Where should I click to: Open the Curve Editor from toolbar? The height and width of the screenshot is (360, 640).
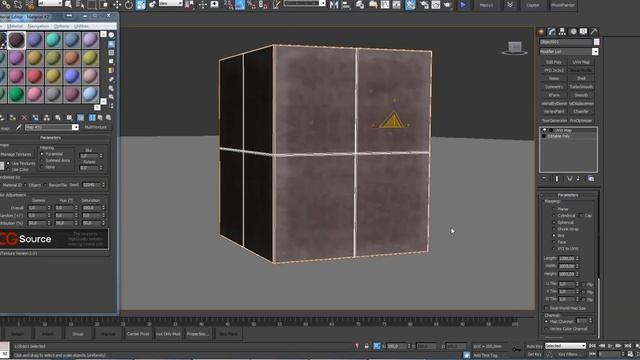pyautogui.click(x=385, y=4)
